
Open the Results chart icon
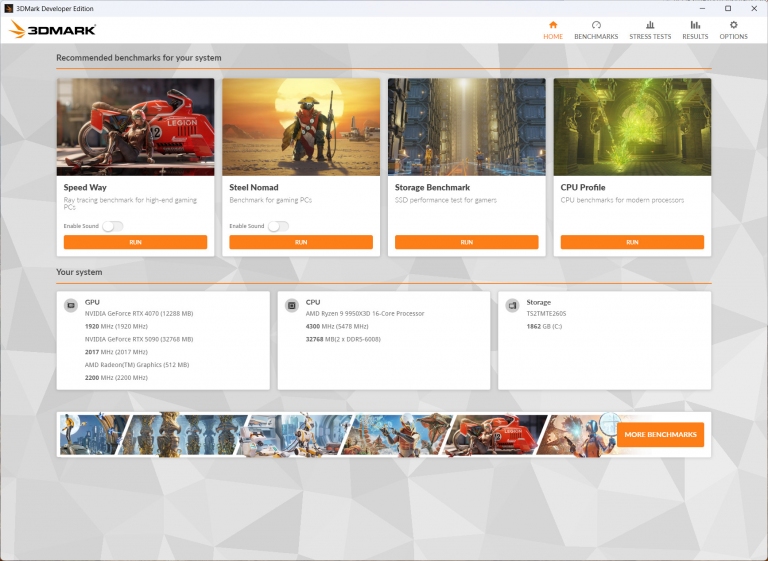pos(695,25)
